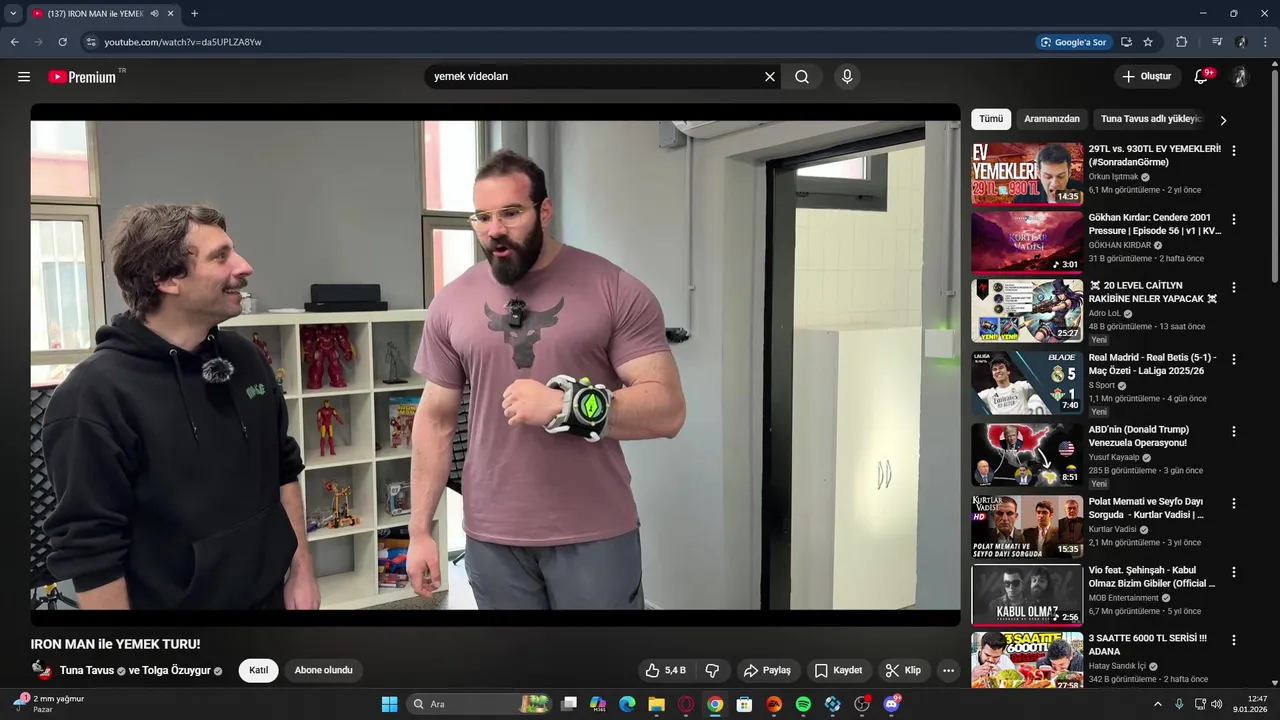The height and width of the screenshot is (720, 1280).
Task: Reload the page in Chrome
Action: (x=62, y=42)
